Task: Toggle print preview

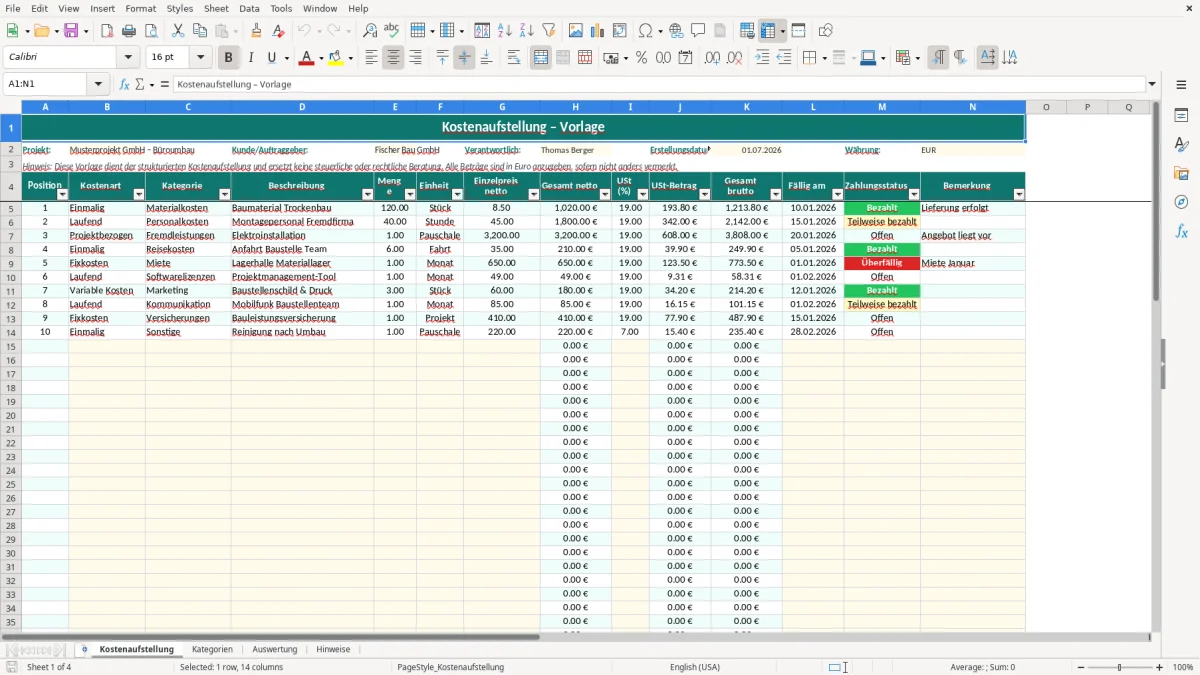Action: (x=150, y=31)
